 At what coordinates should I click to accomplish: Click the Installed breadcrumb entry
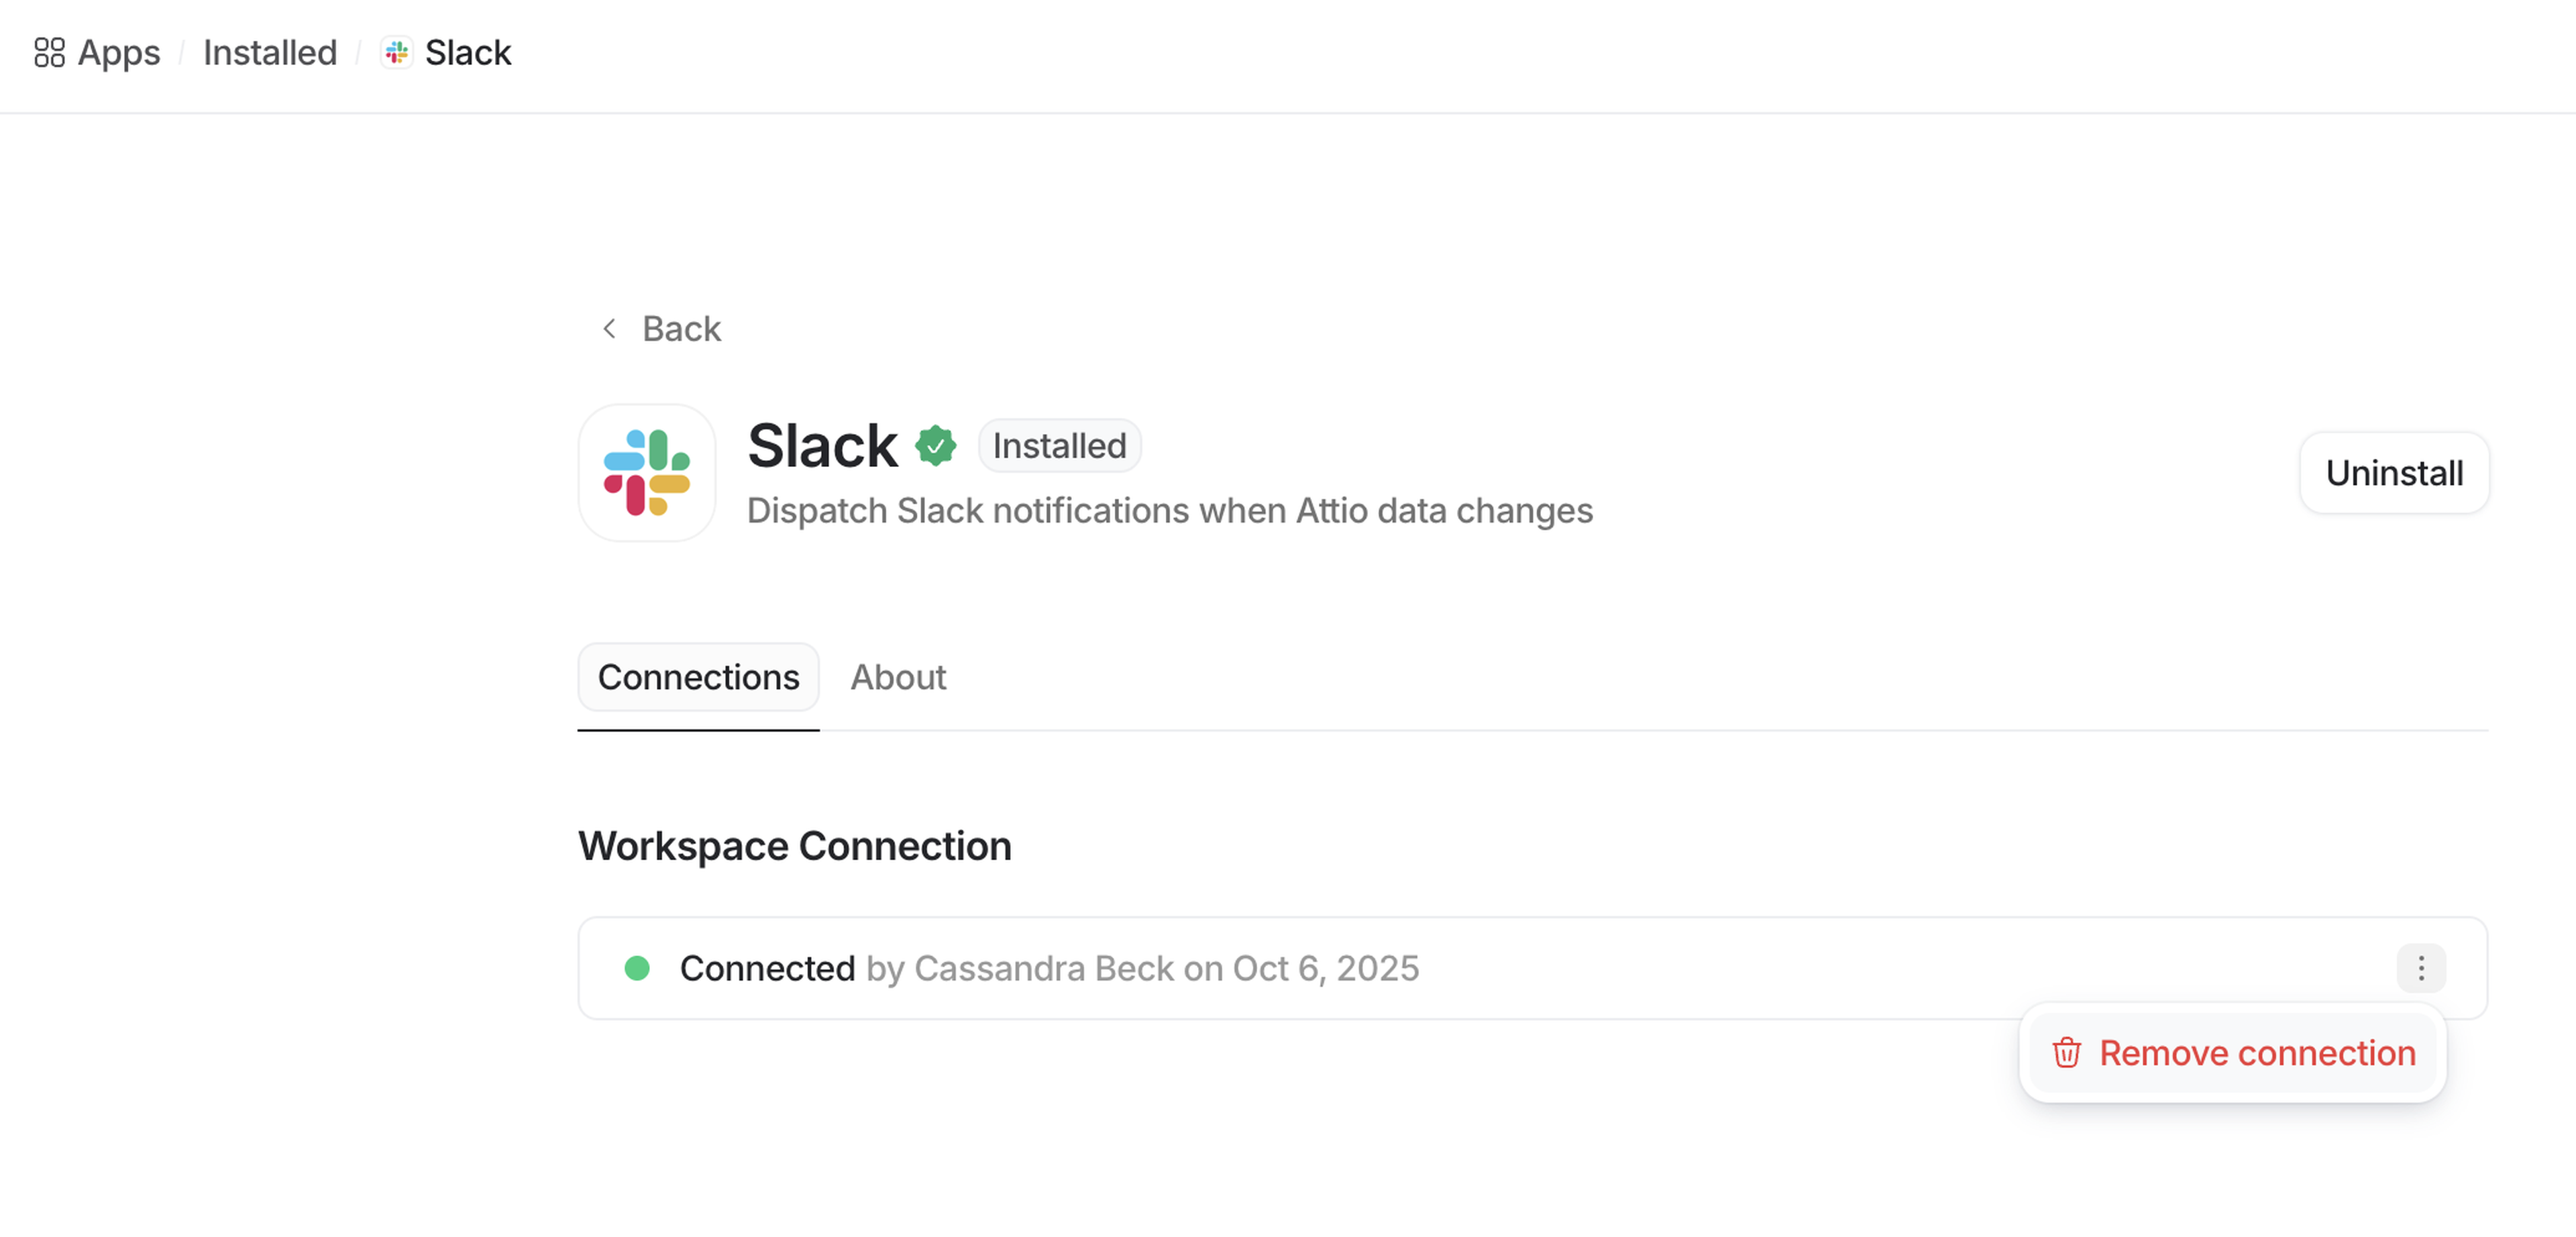269,52
